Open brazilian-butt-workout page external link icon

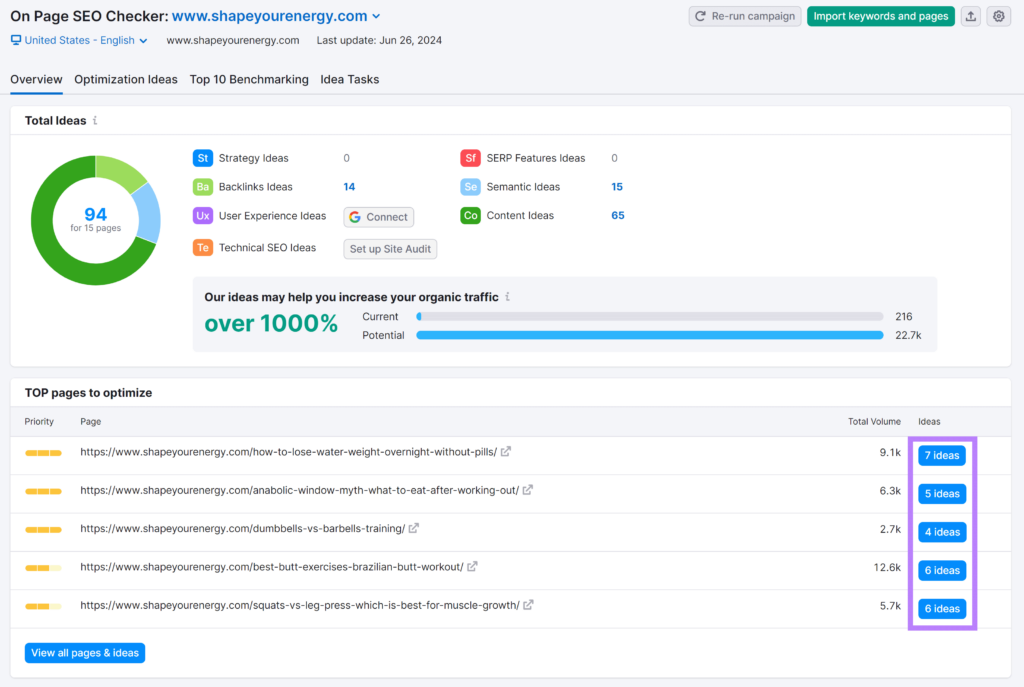pyautogui.click(x=472, y=567)
